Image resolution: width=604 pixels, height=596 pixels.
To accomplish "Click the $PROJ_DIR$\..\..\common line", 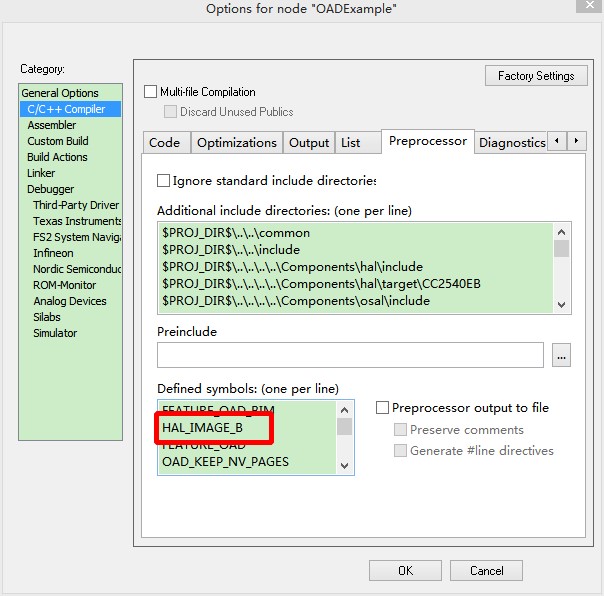I will 236,233.
